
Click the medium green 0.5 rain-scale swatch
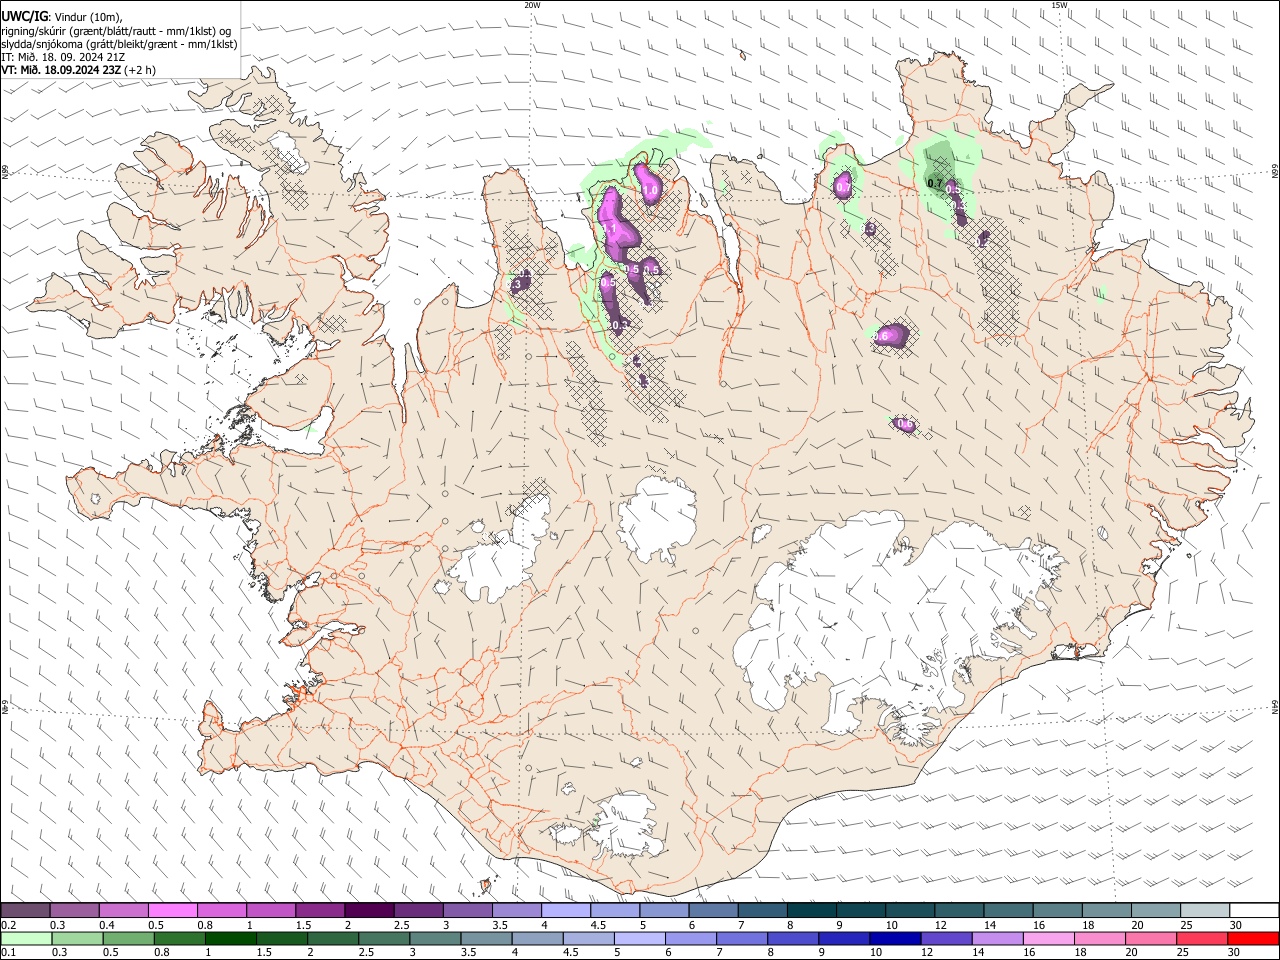click(x=128, y=938)
